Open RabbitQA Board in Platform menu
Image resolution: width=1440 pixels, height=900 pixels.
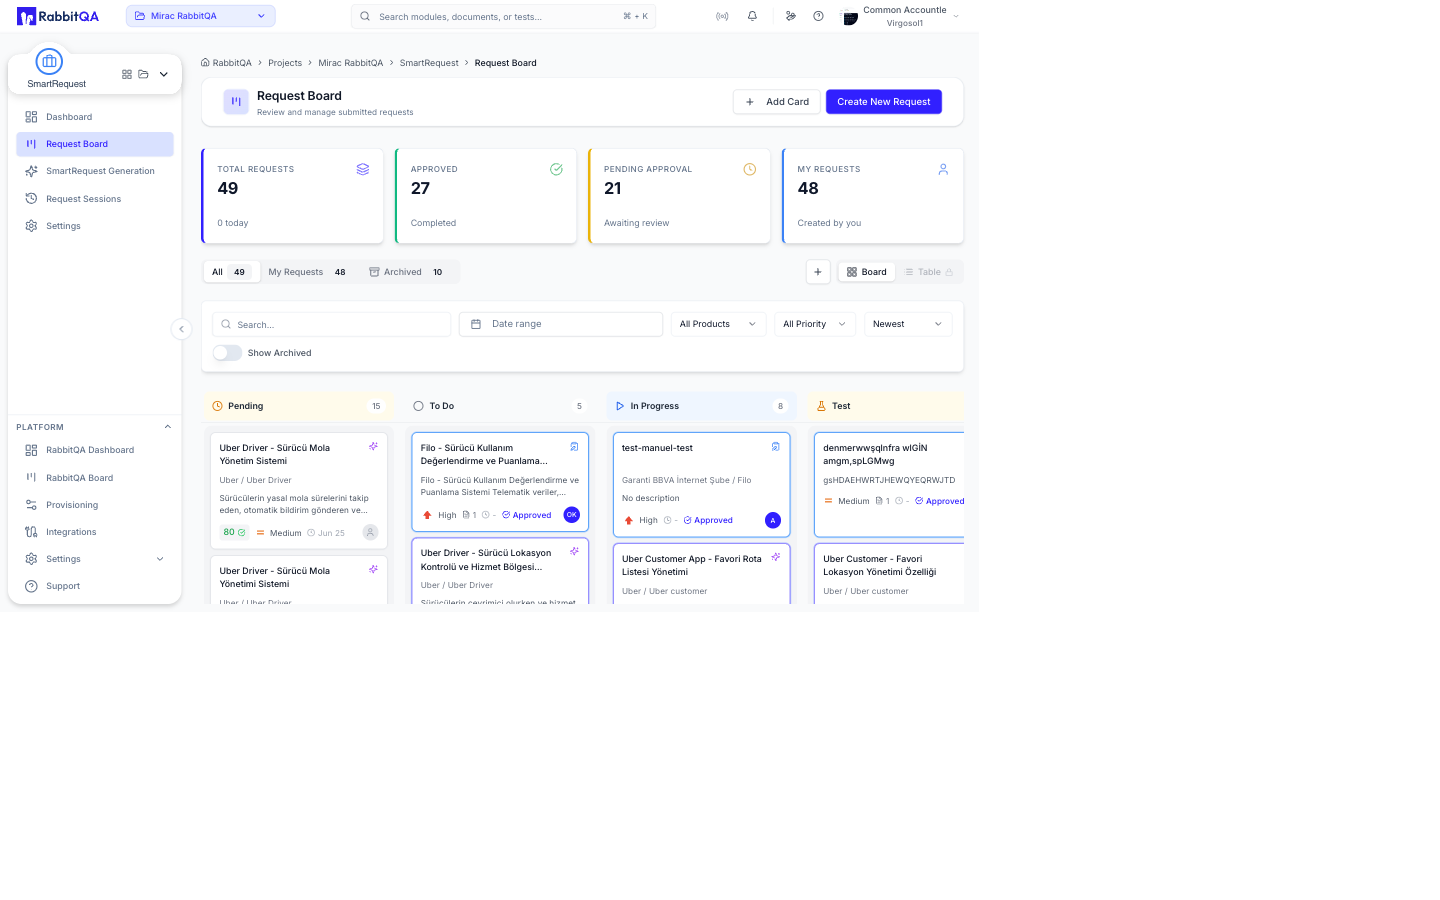pyautogui.click(x=95, y=478)
